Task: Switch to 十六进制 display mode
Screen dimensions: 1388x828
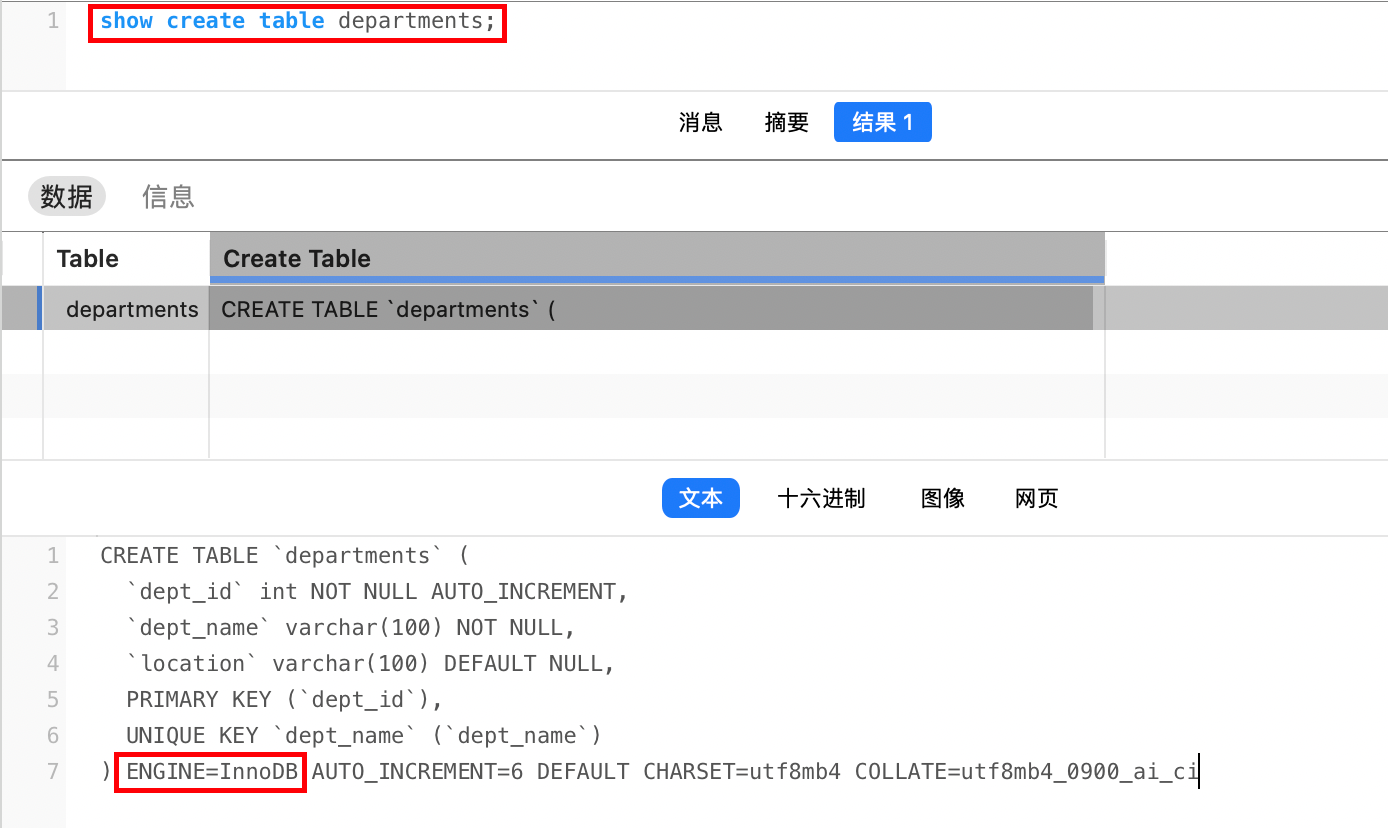Action: pyautogui.click(x=821, y=498)
